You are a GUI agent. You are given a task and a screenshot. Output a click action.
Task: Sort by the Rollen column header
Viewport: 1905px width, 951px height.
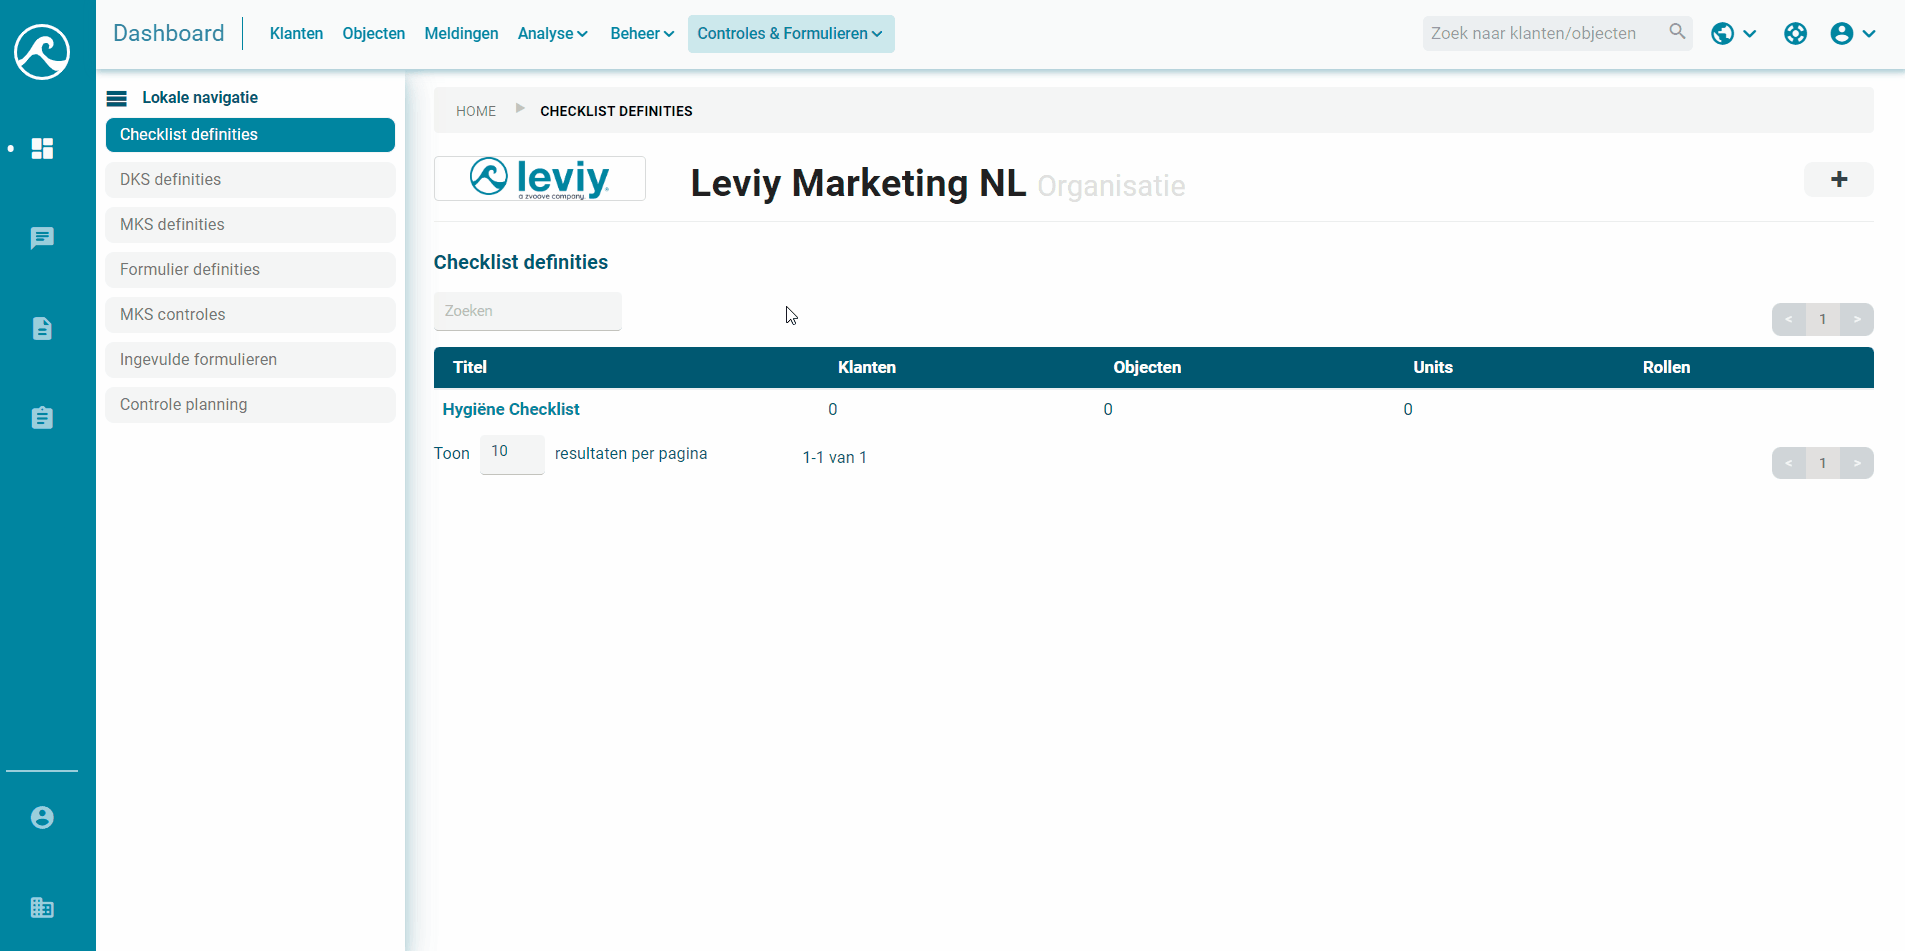(1666, 368)
